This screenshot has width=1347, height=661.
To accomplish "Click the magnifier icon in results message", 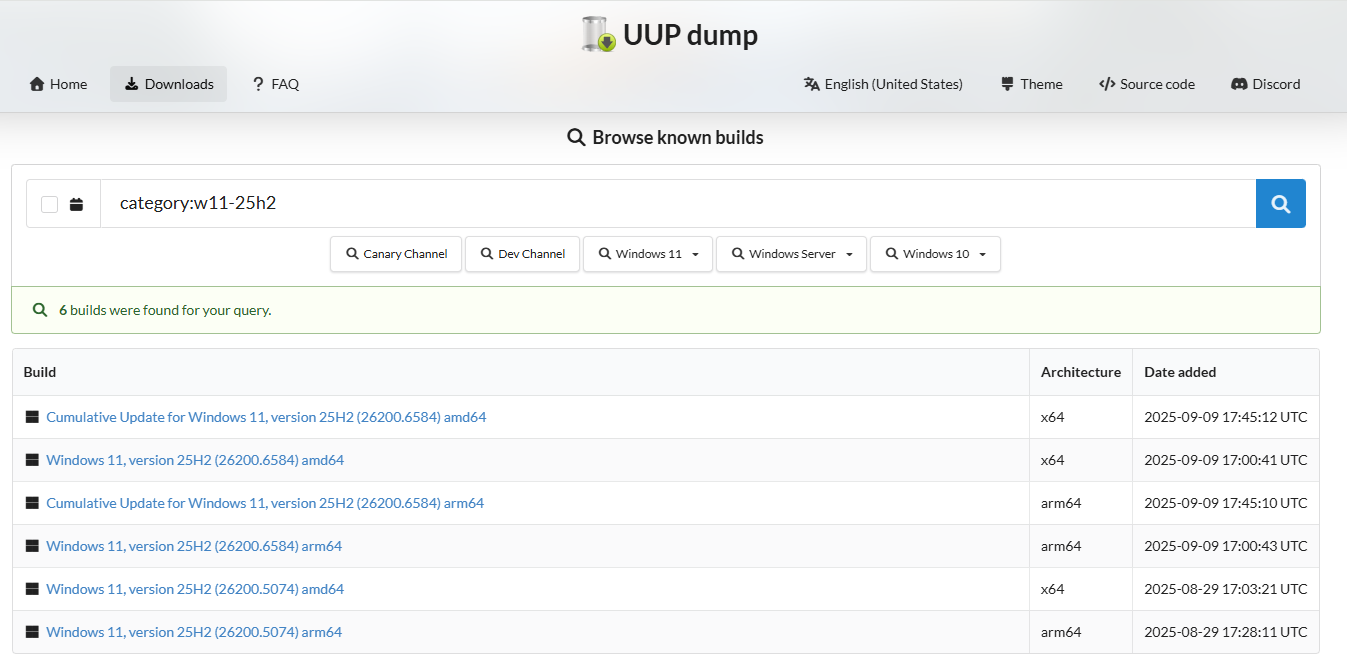I will pyautogui.click(x=40, y=310).
